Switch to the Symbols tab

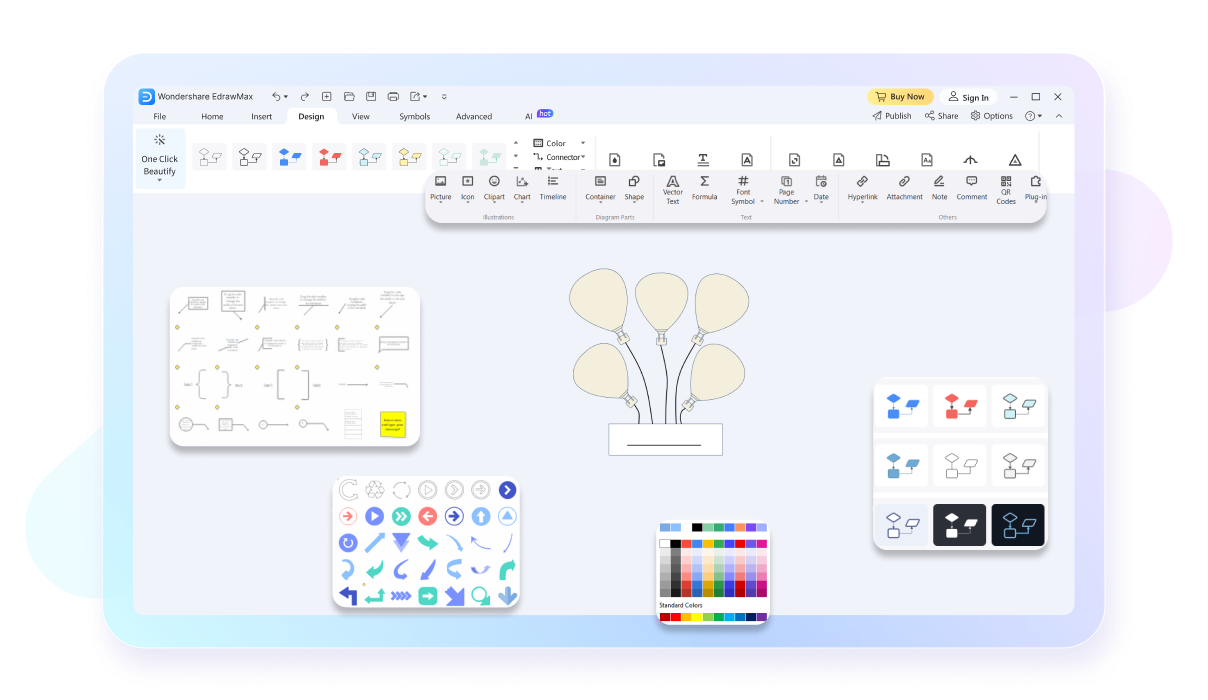(414, 116)
